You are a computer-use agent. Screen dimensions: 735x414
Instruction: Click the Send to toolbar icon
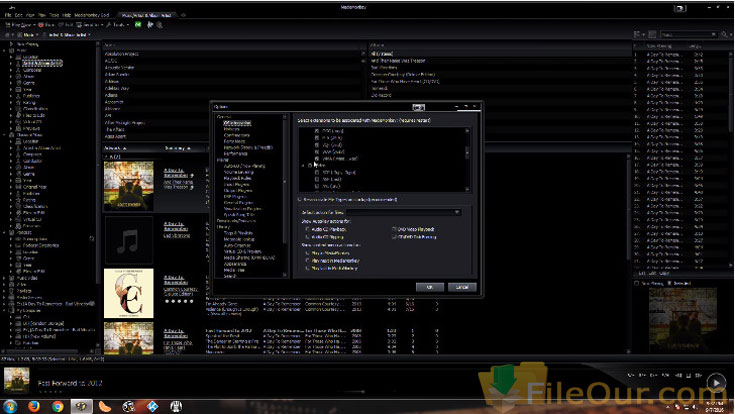(79, 25)
